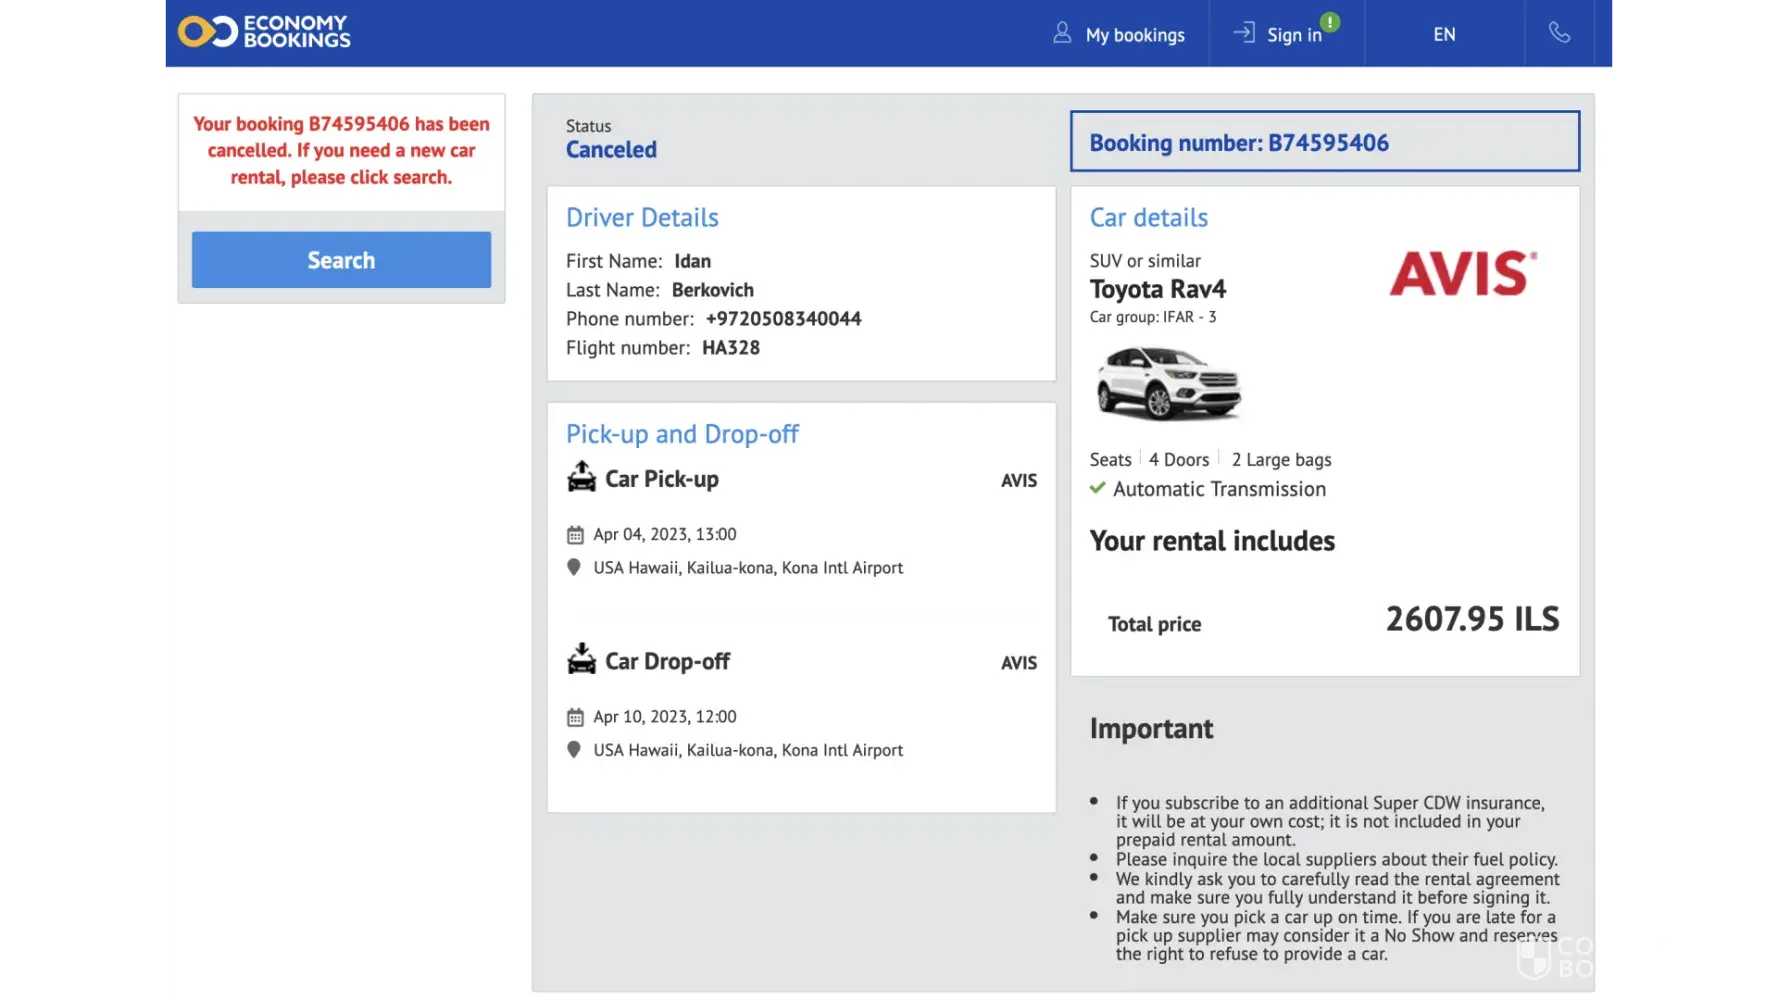This screenshot has height=1000, width=1778.
Task: Open the EN language selector
Action: [1444, 34]
